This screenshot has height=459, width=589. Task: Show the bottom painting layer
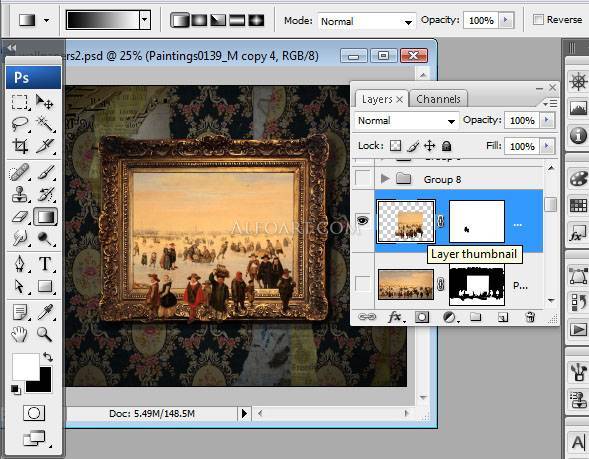(362, 284)
